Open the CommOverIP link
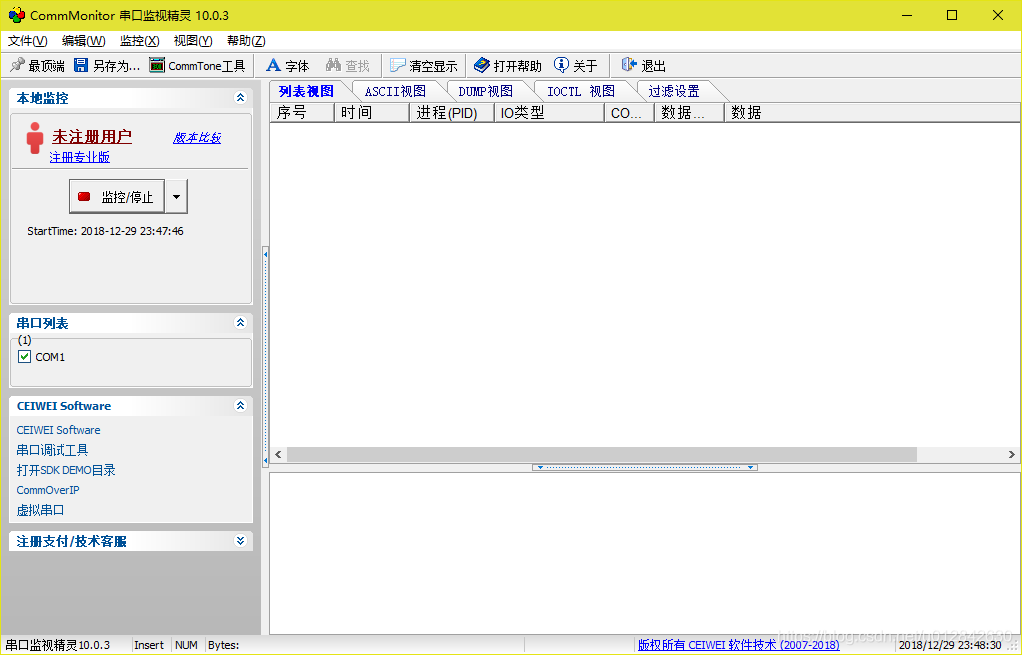This screenshot has width=1022, height=655. click(x=48, y=490)
